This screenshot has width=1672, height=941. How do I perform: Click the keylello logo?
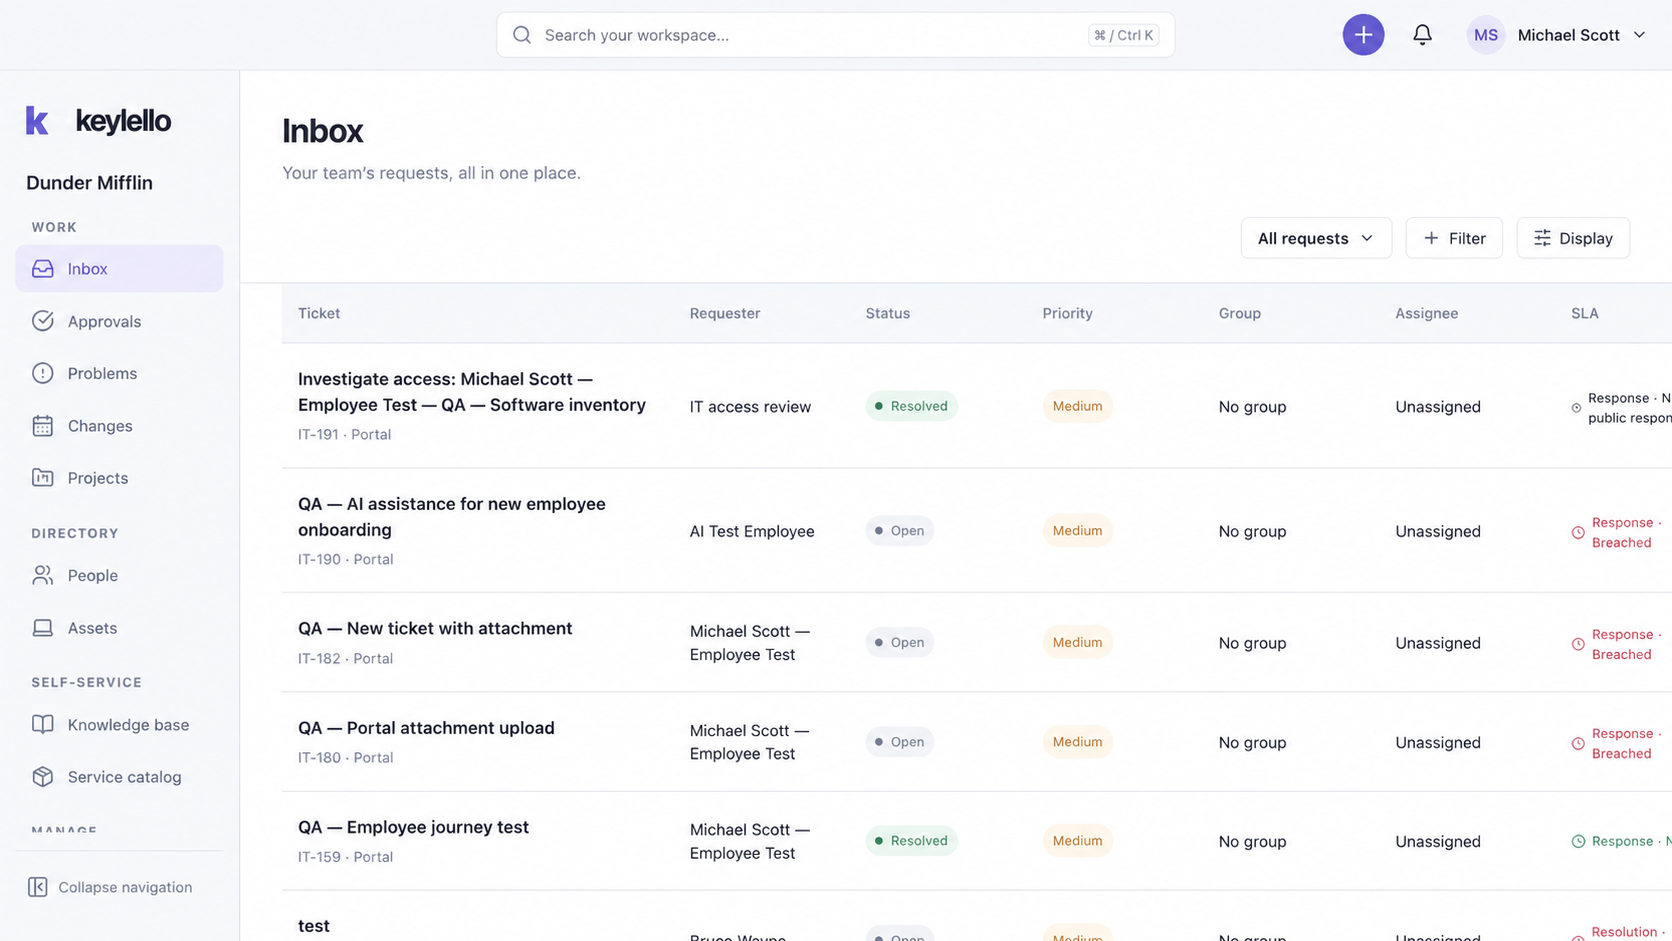coord(98,121)
